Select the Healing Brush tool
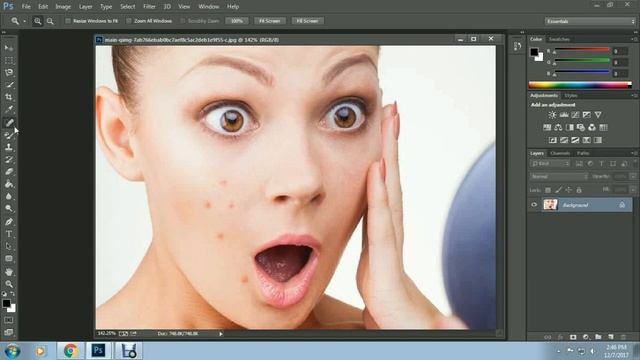Viewport: 640px width, 360px height. click(9, 122)
